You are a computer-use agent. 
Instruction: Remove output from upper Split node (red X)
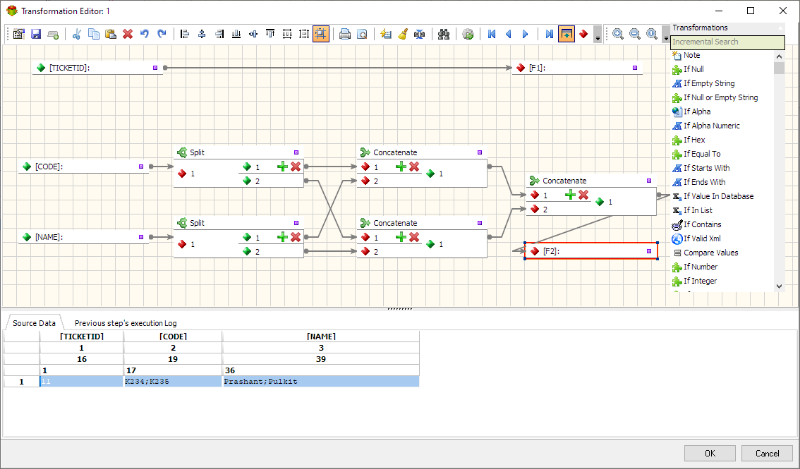pyautogui.click(x=295, y=166)
